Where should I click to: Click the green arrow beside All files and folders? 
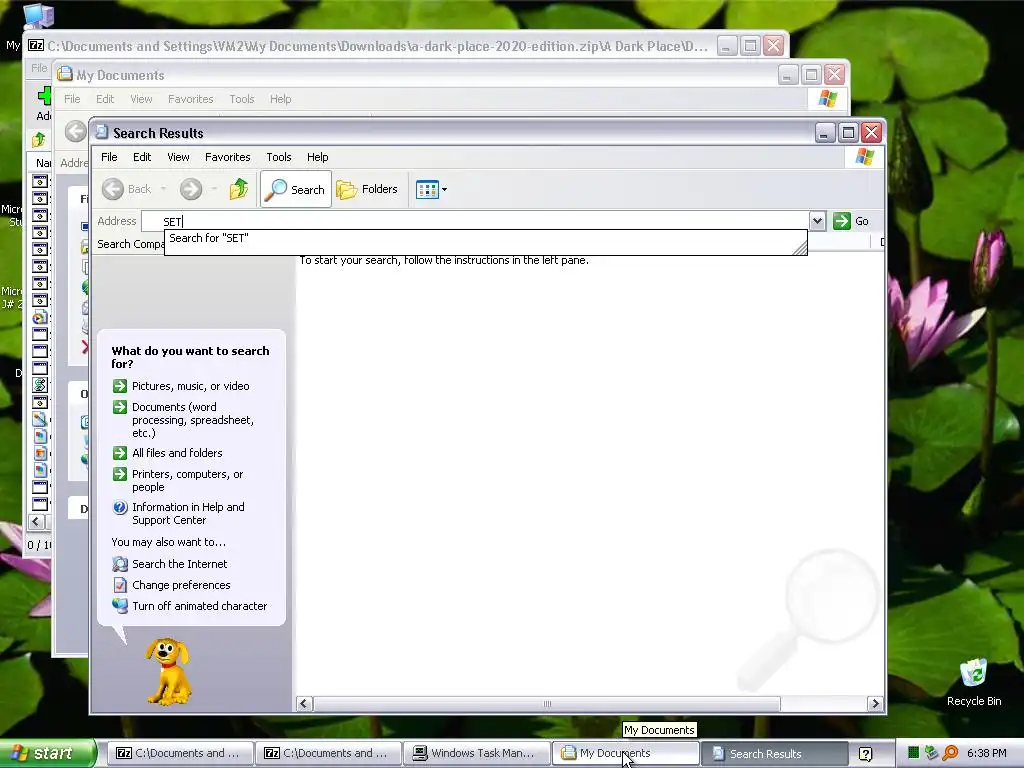pos(120,453)
